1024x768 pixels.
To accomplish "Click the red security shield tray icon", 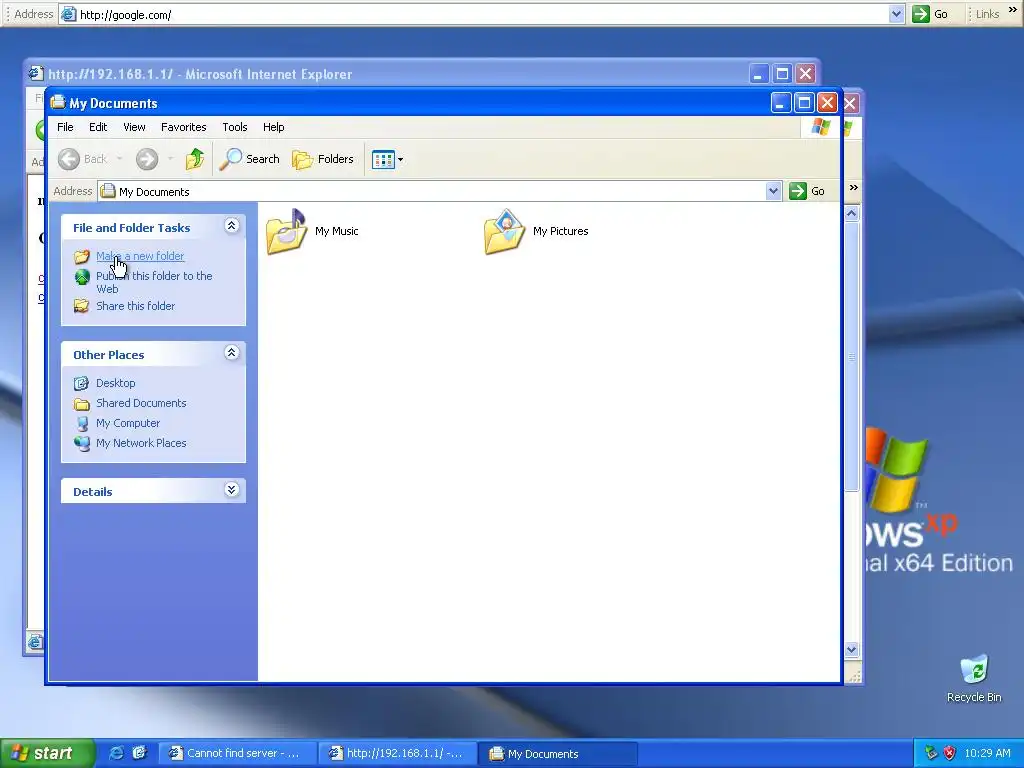I will [x=949, y=753].
